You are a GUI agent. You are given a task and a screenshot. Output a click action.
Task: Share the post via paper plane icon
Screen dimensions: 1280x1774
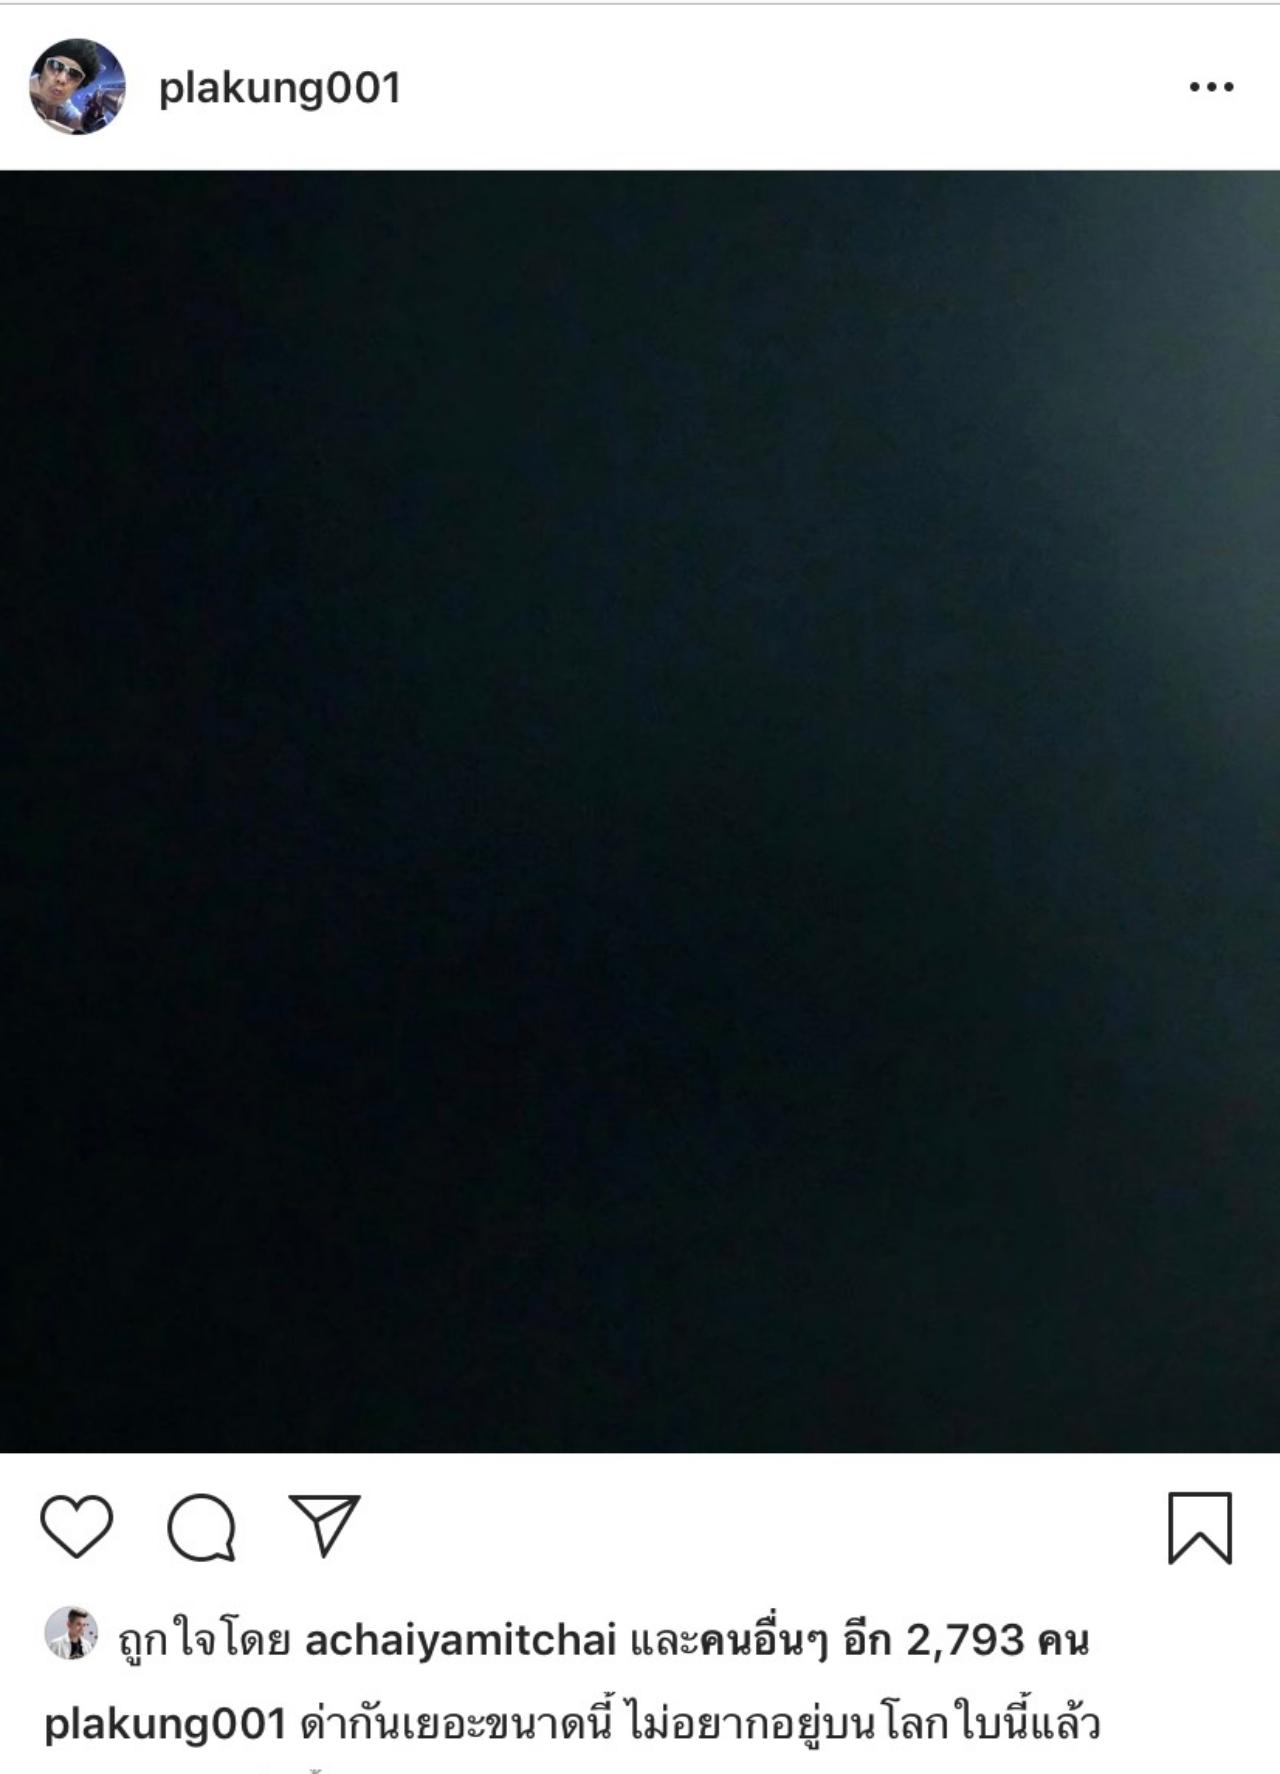pyautogui.click(x=324, y=1525)
